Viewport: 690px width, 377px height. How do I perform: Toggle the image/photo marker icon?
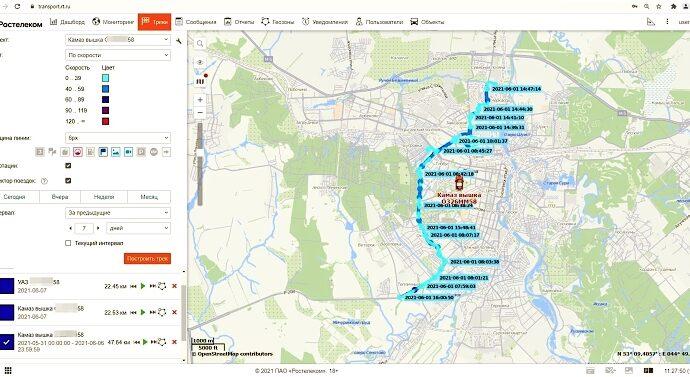coord(116,152)
